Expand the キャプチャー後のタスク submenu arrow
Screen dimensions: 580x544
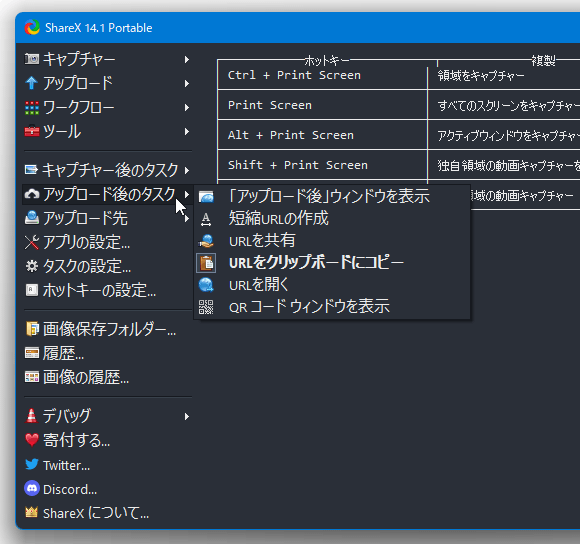click(x=187, y=170)
